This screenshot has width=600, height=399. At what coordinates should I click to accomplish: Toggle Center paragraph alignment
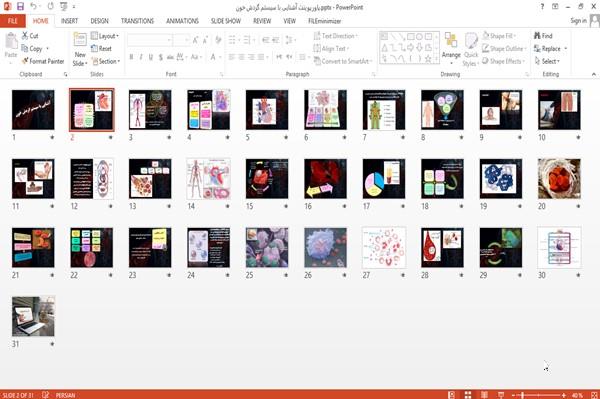point(241,57)
